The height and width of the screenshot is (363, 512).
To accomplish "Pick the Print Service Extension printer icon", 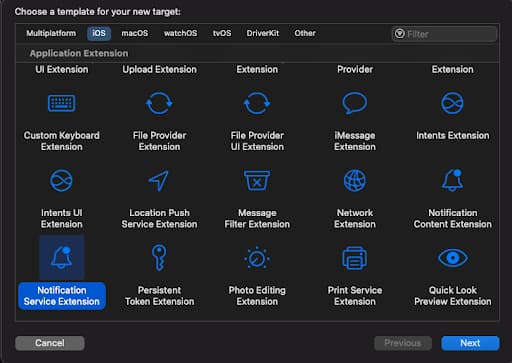I will (355, 258).
